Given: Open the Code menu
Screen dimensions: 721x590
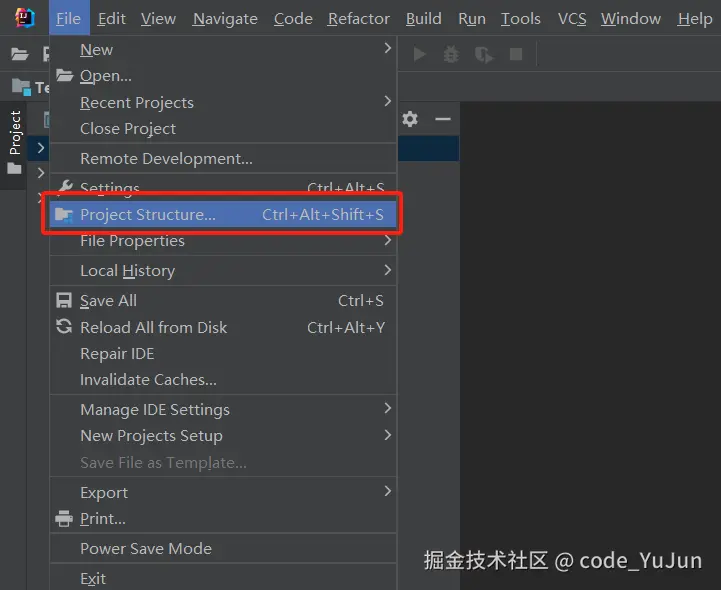Looking at the screenshot, I should [293, 18].
